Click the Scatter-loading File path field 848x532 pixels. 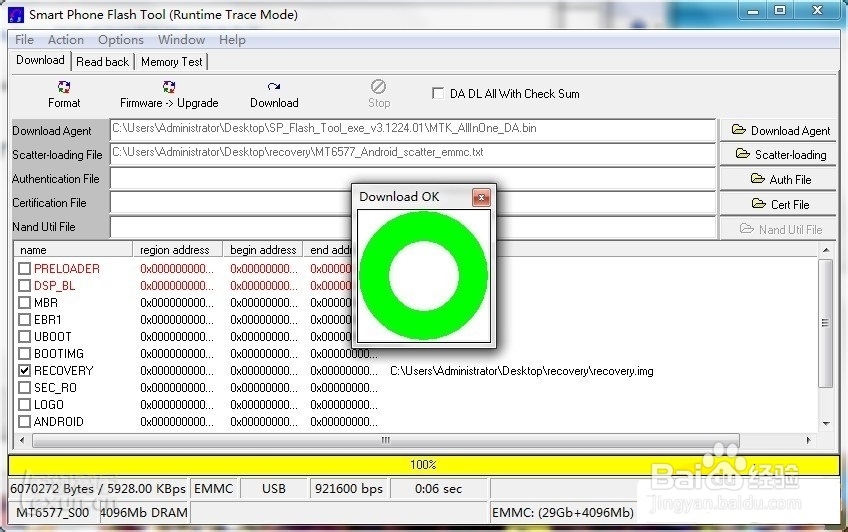(x=413, y=154)
